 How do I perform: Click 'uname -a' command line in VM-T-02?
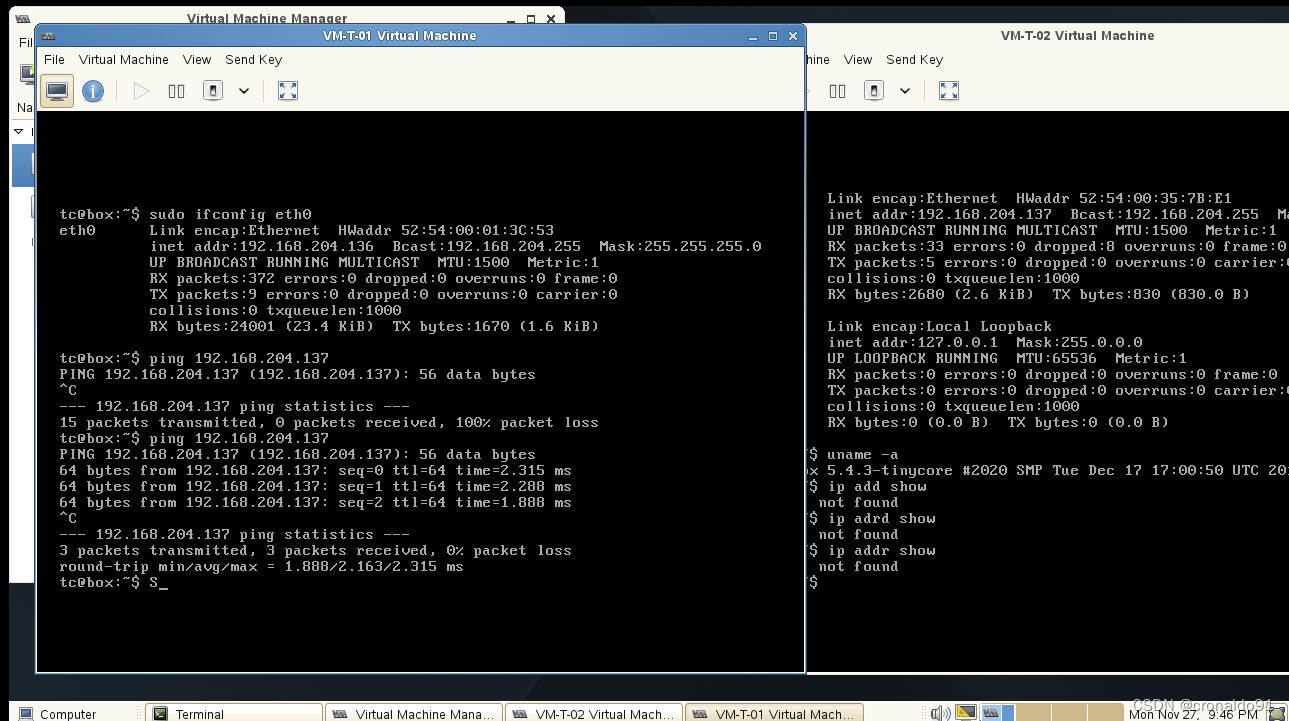click(862, 454)
